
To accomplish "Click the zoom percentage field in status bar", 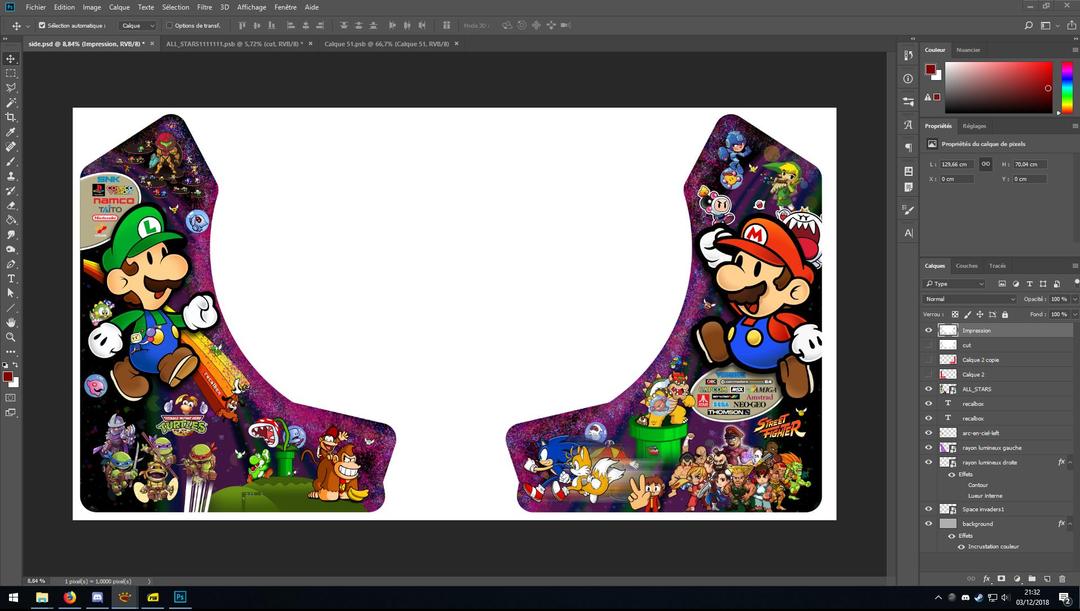I will (x=36, y=581).
